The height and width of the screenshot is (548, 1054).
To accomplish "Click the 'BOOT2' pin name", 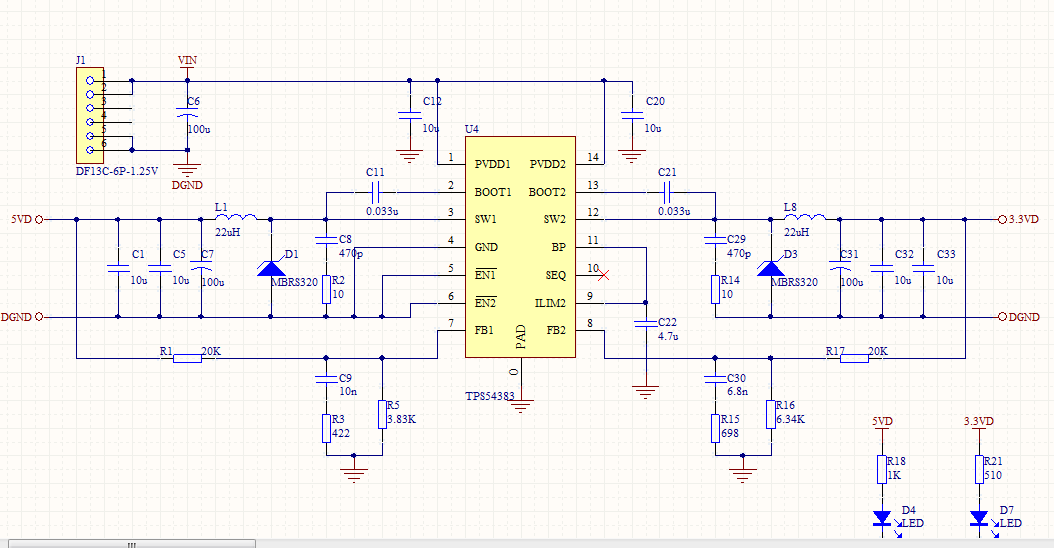I will click(x=547, y=192).
